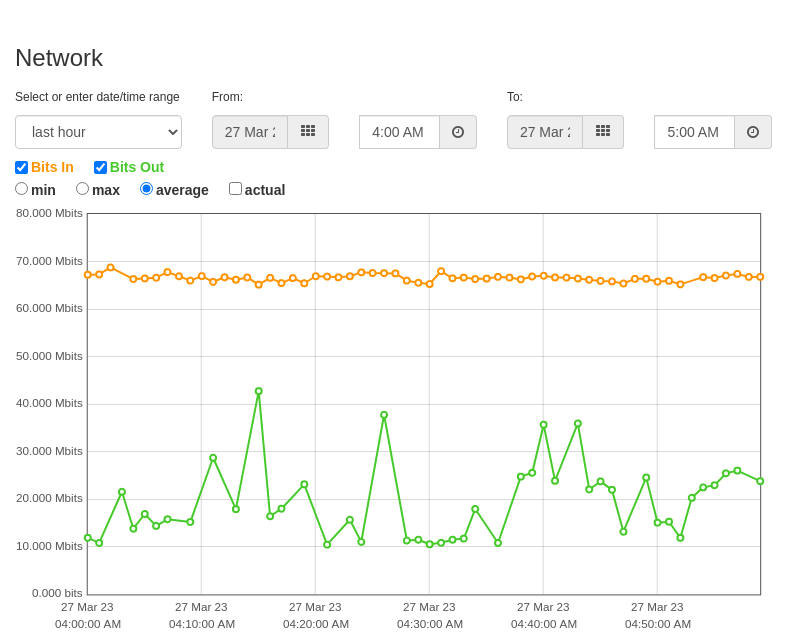Click the first orange Bits In point at 04:00
Screen dimensions: 787x634
click(88, 275)
